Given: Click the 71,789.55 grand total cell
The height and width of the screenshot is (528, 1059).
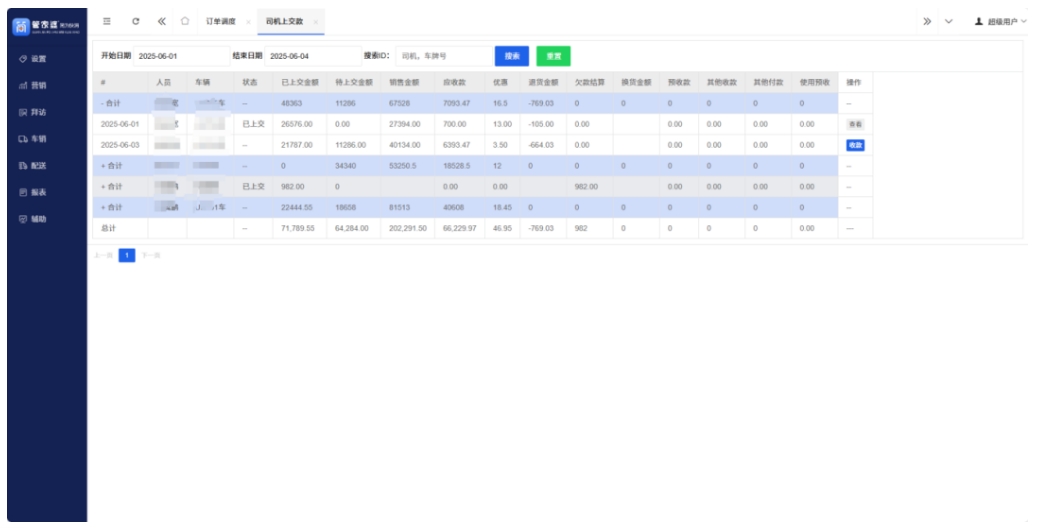Looking at the screenshot, I should coord(298,229).
